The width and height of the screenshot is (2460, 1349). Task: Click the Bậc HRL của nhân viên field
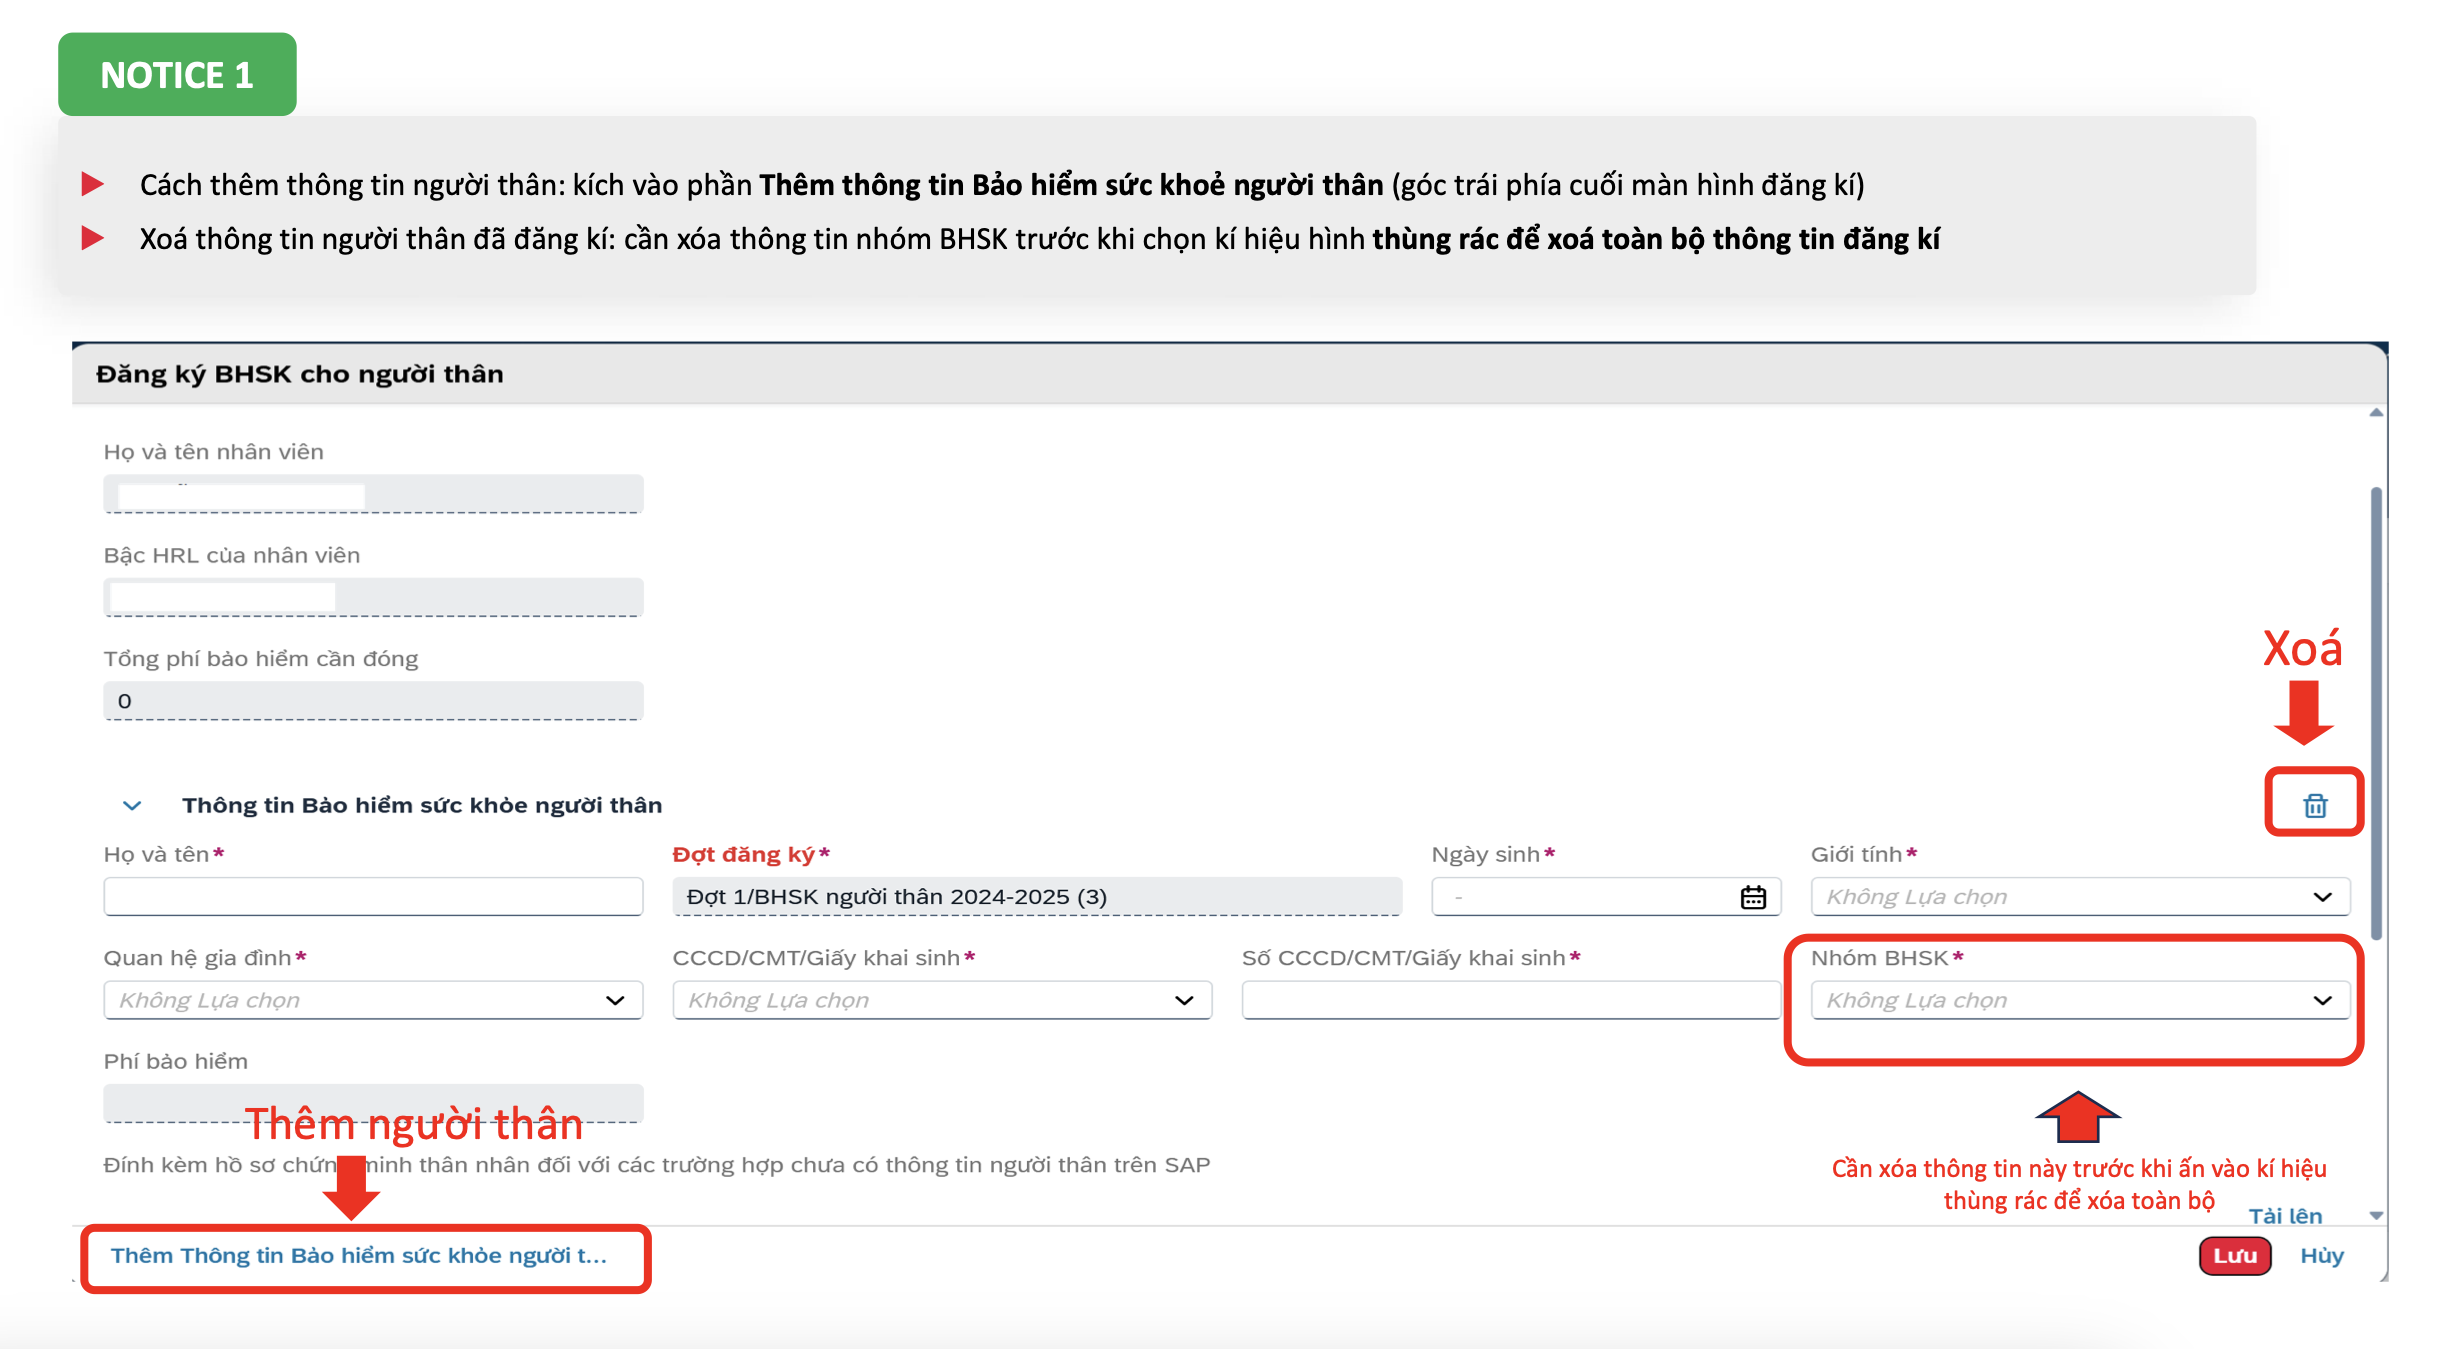[x=373, y=597]
